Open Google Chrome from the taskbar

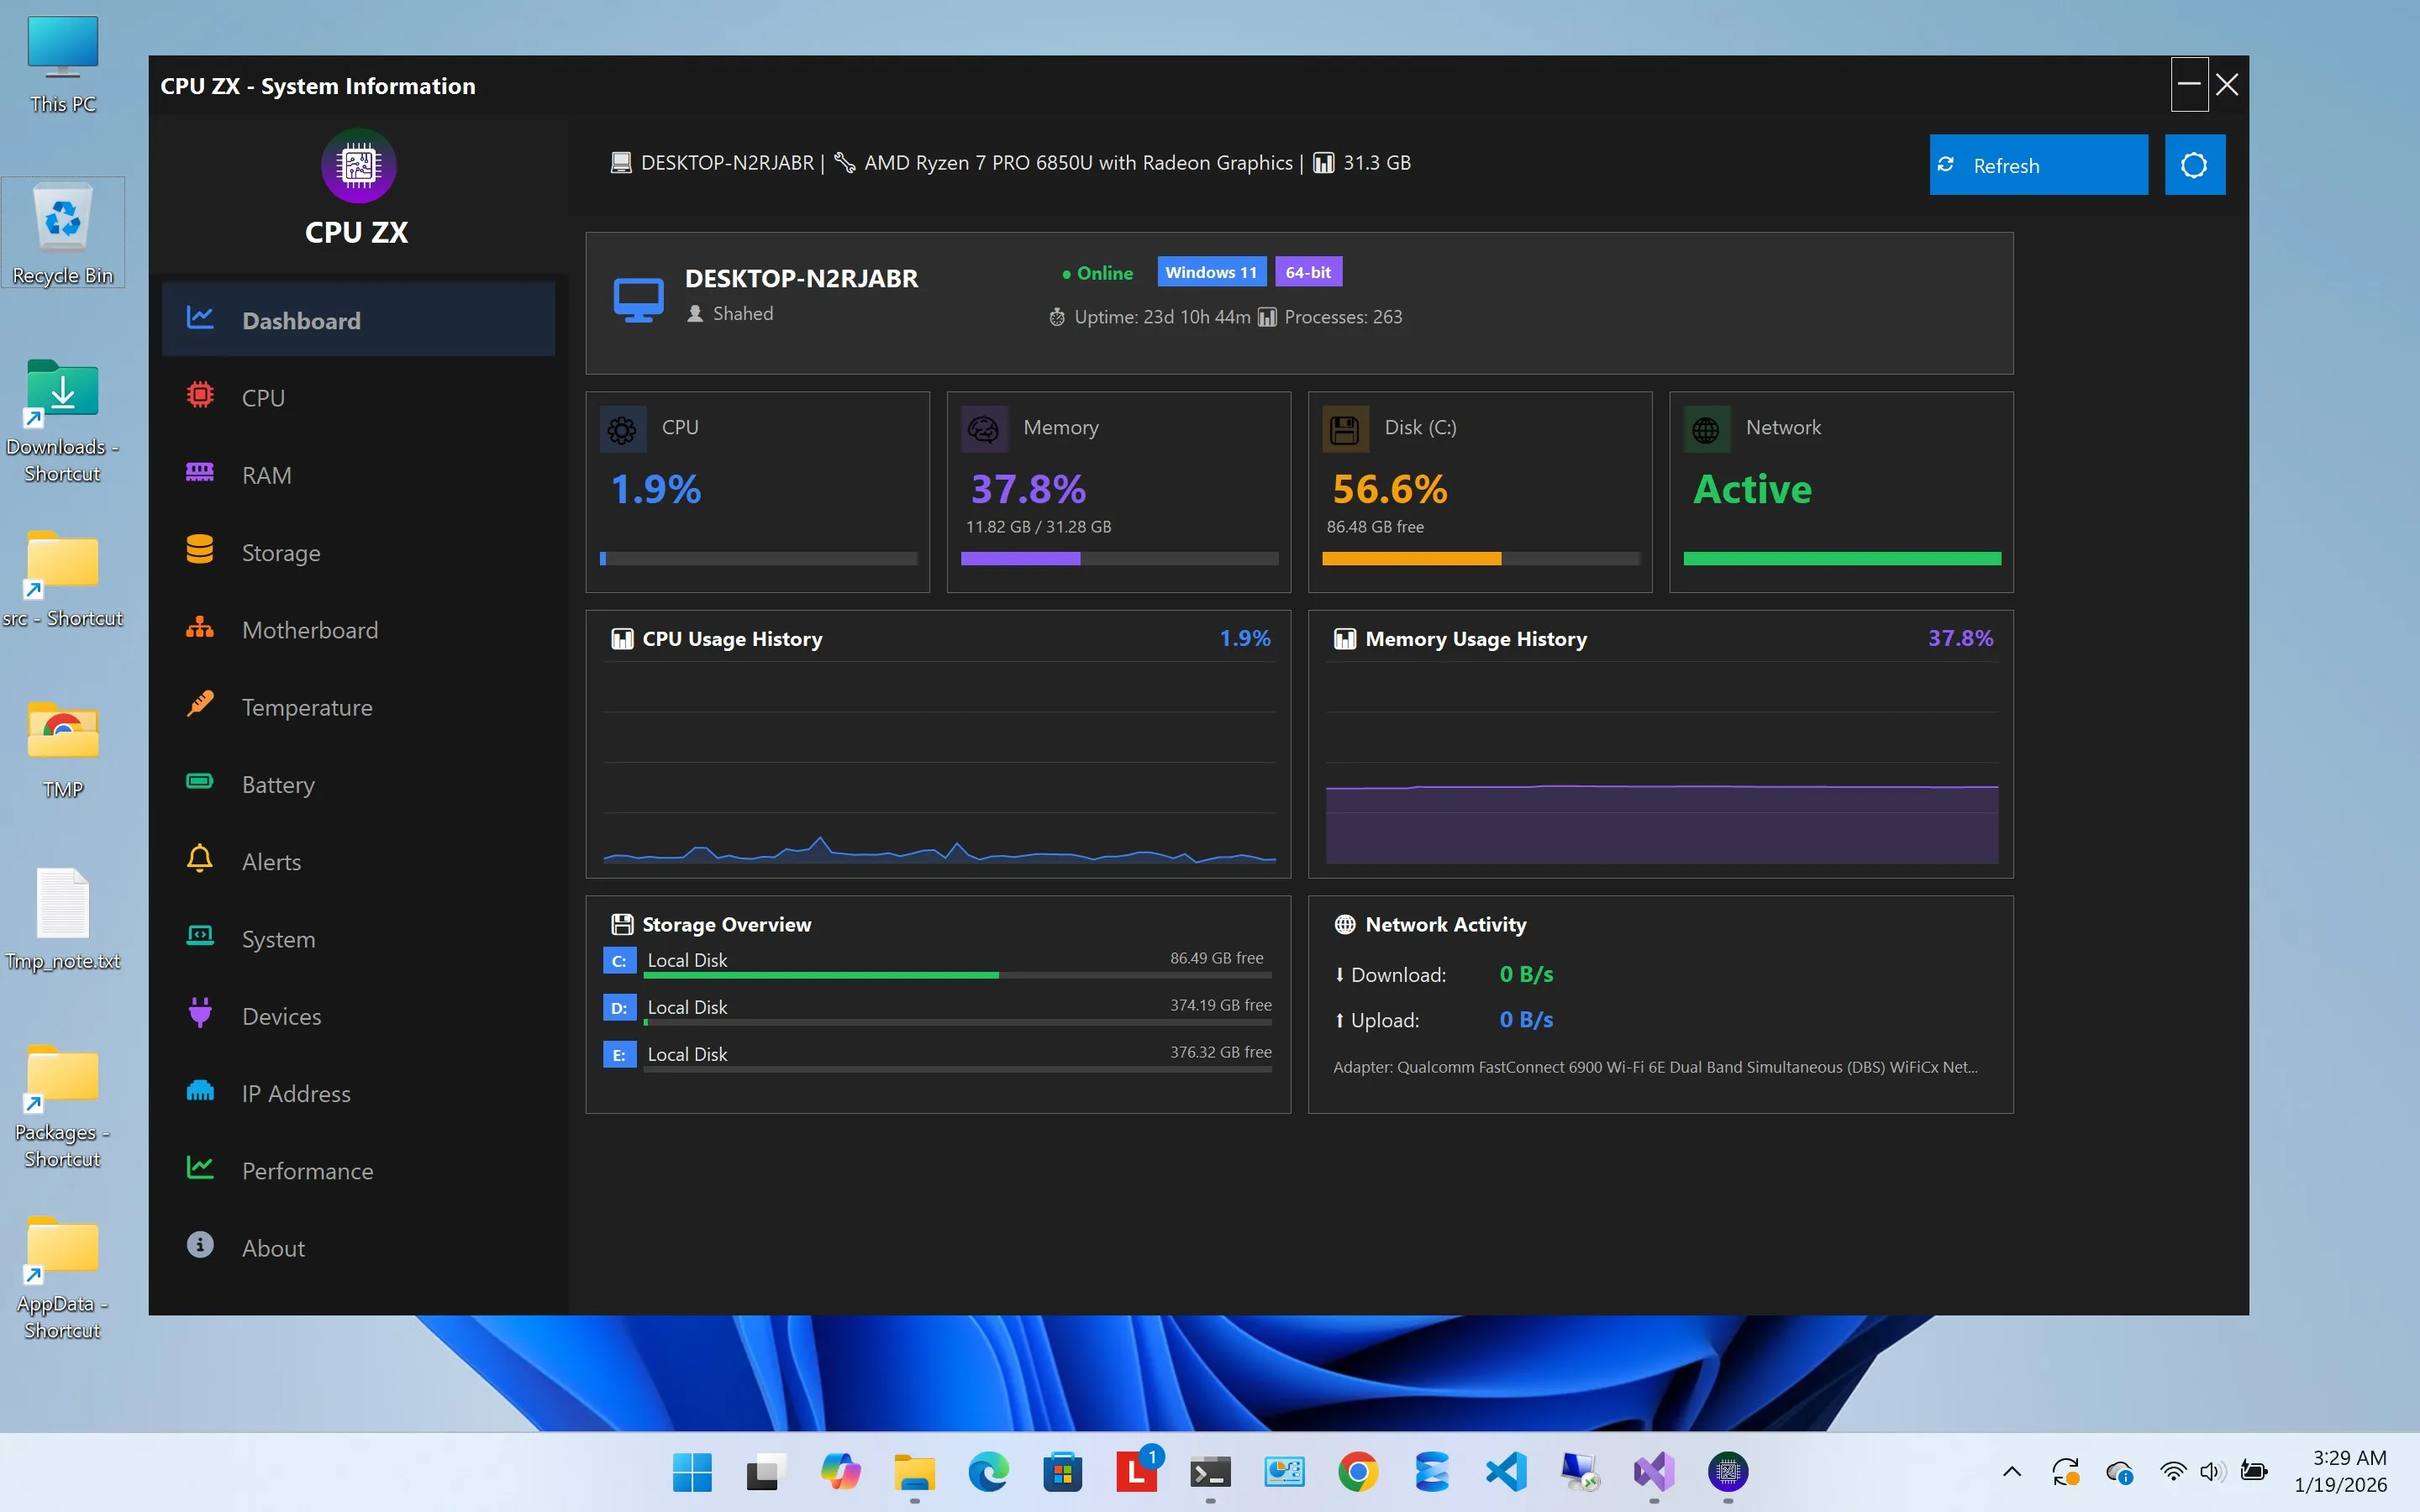(x=1358, y=1472)
